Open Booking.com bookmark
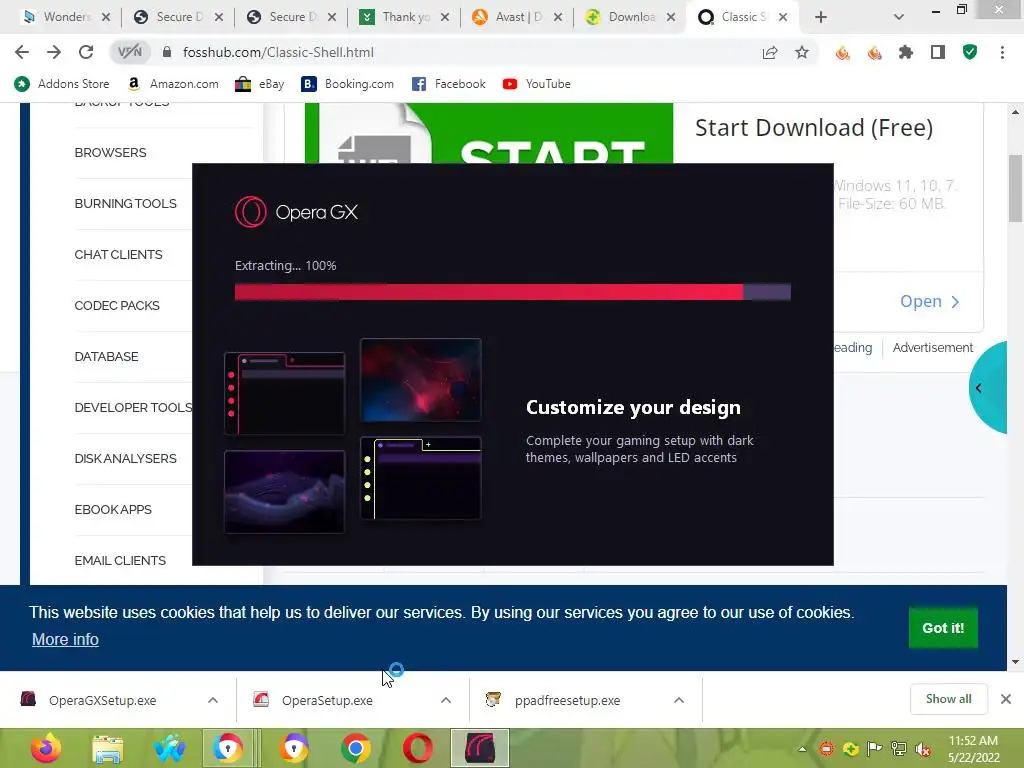The width and height of the screenshot is (1024, 768). tap(347, 84)
